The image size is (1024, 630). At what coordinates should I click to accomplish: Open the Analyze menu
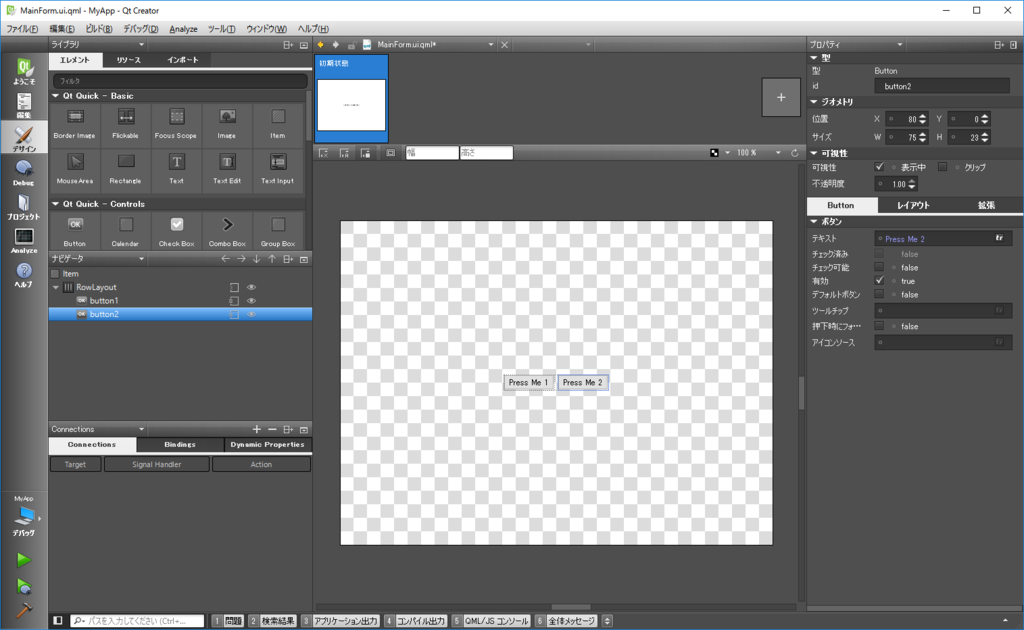pos(184,29)
